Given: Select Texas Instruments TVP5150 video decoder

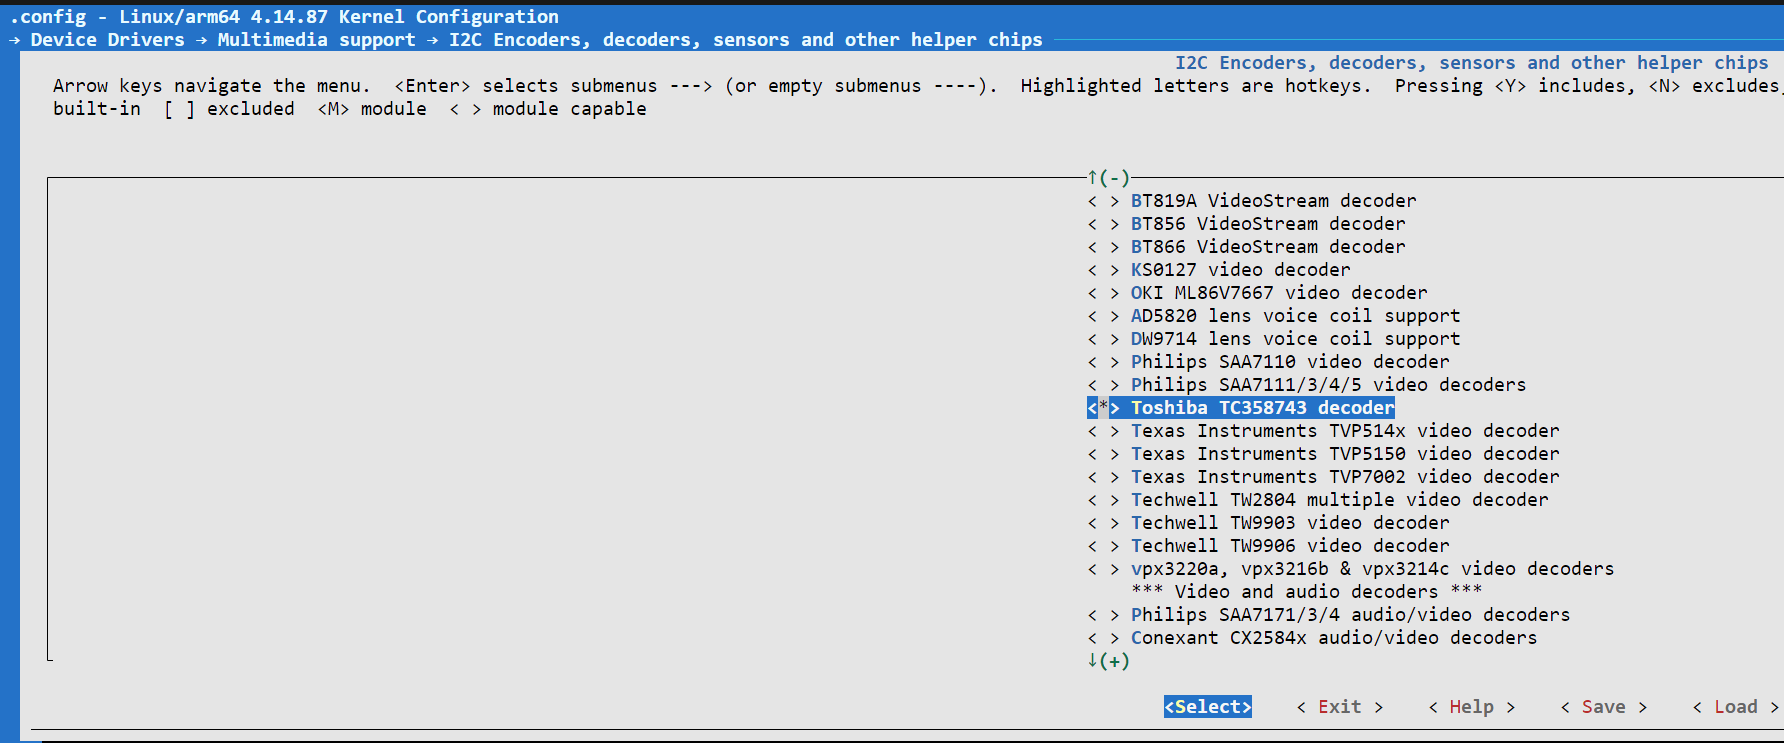Looking at the screenshot, I should tap(1324, 454).
